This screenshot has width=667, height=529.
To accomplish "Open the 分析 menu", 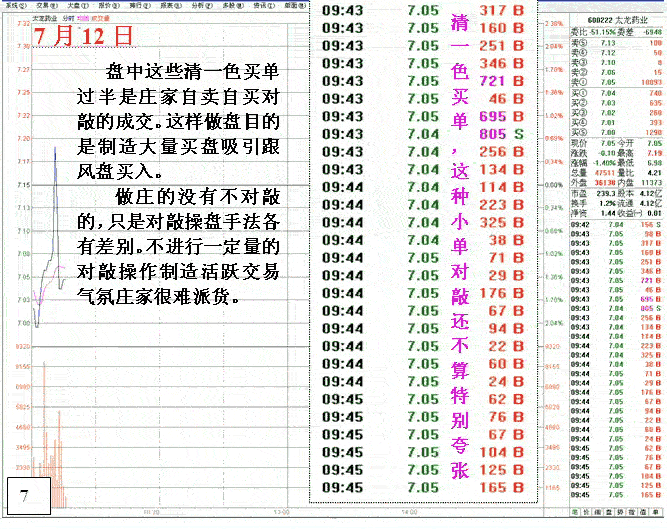I will pyautogui.click(x=198, y=5).
